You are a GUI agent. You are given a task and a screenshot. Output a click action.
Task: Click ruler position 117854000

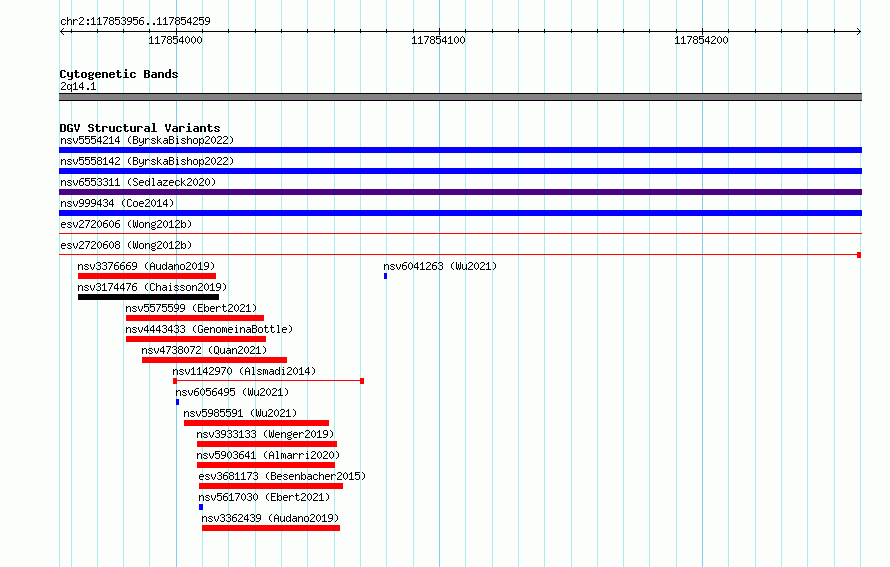(175, 40)
